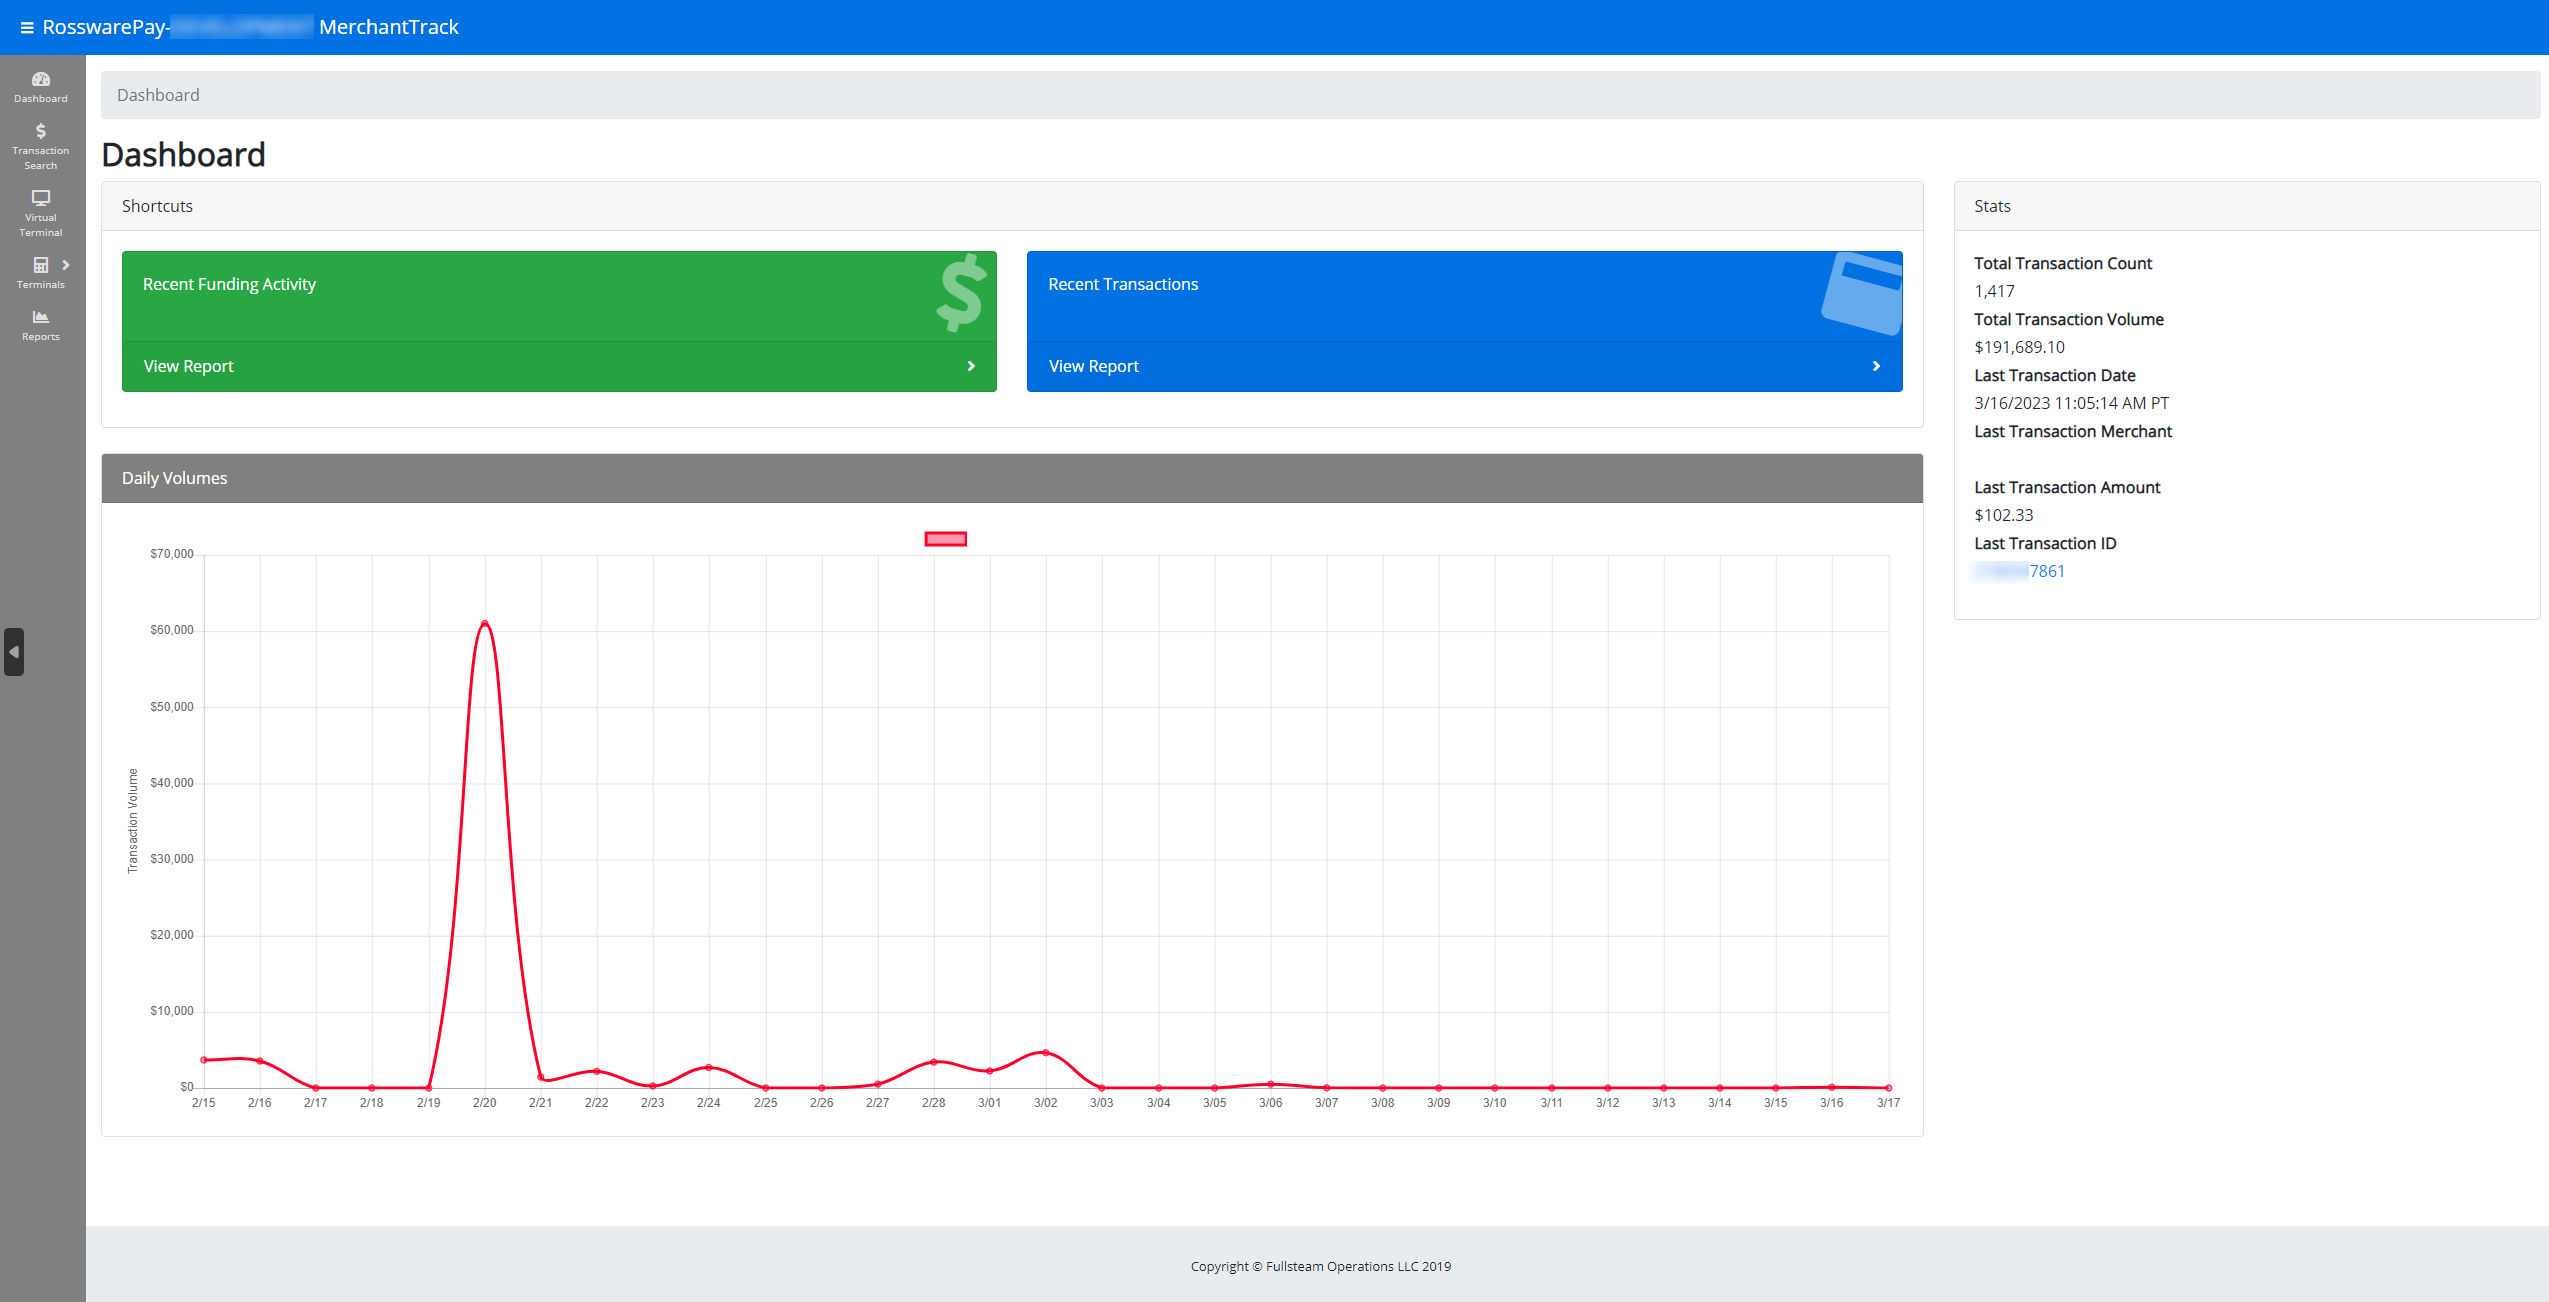Click the Terminals calculator icon in sidebar
This screenshot has width=2549, height=1302.
40,264
